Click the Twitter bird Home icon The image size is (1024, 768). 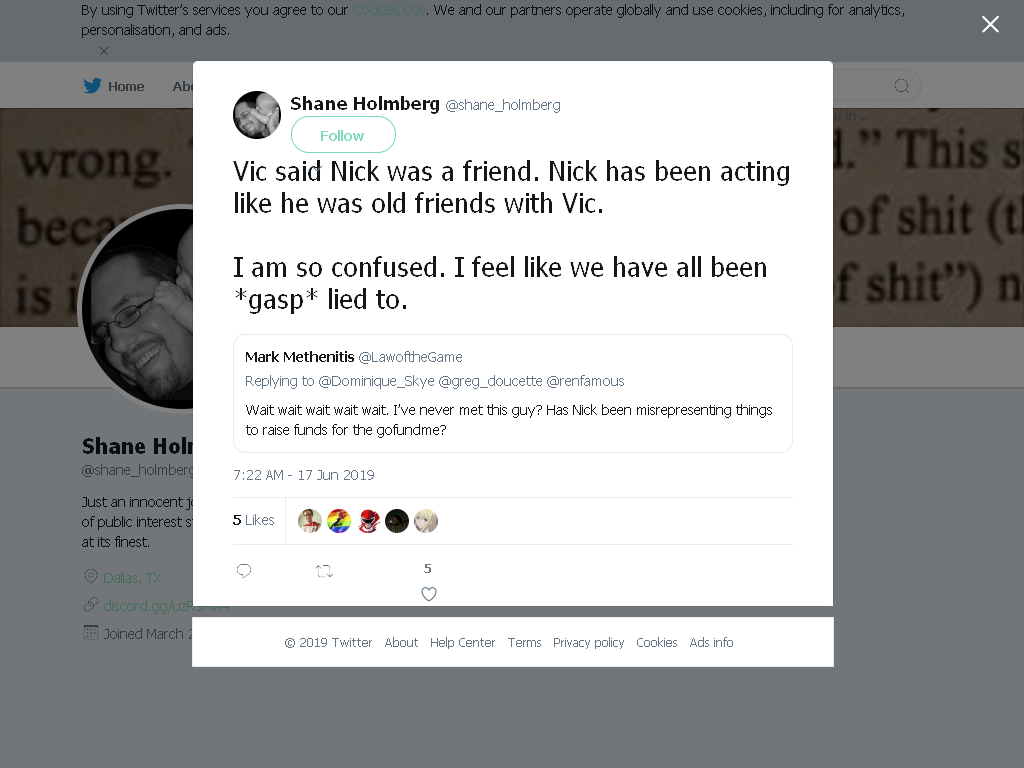click(92, 86)
